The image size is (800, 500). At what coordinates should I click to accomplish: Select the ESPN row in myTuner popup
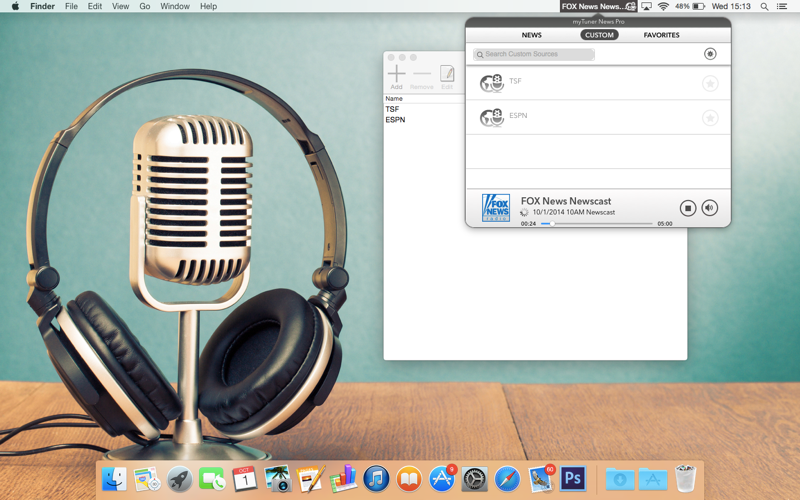(x=598, y=118)
